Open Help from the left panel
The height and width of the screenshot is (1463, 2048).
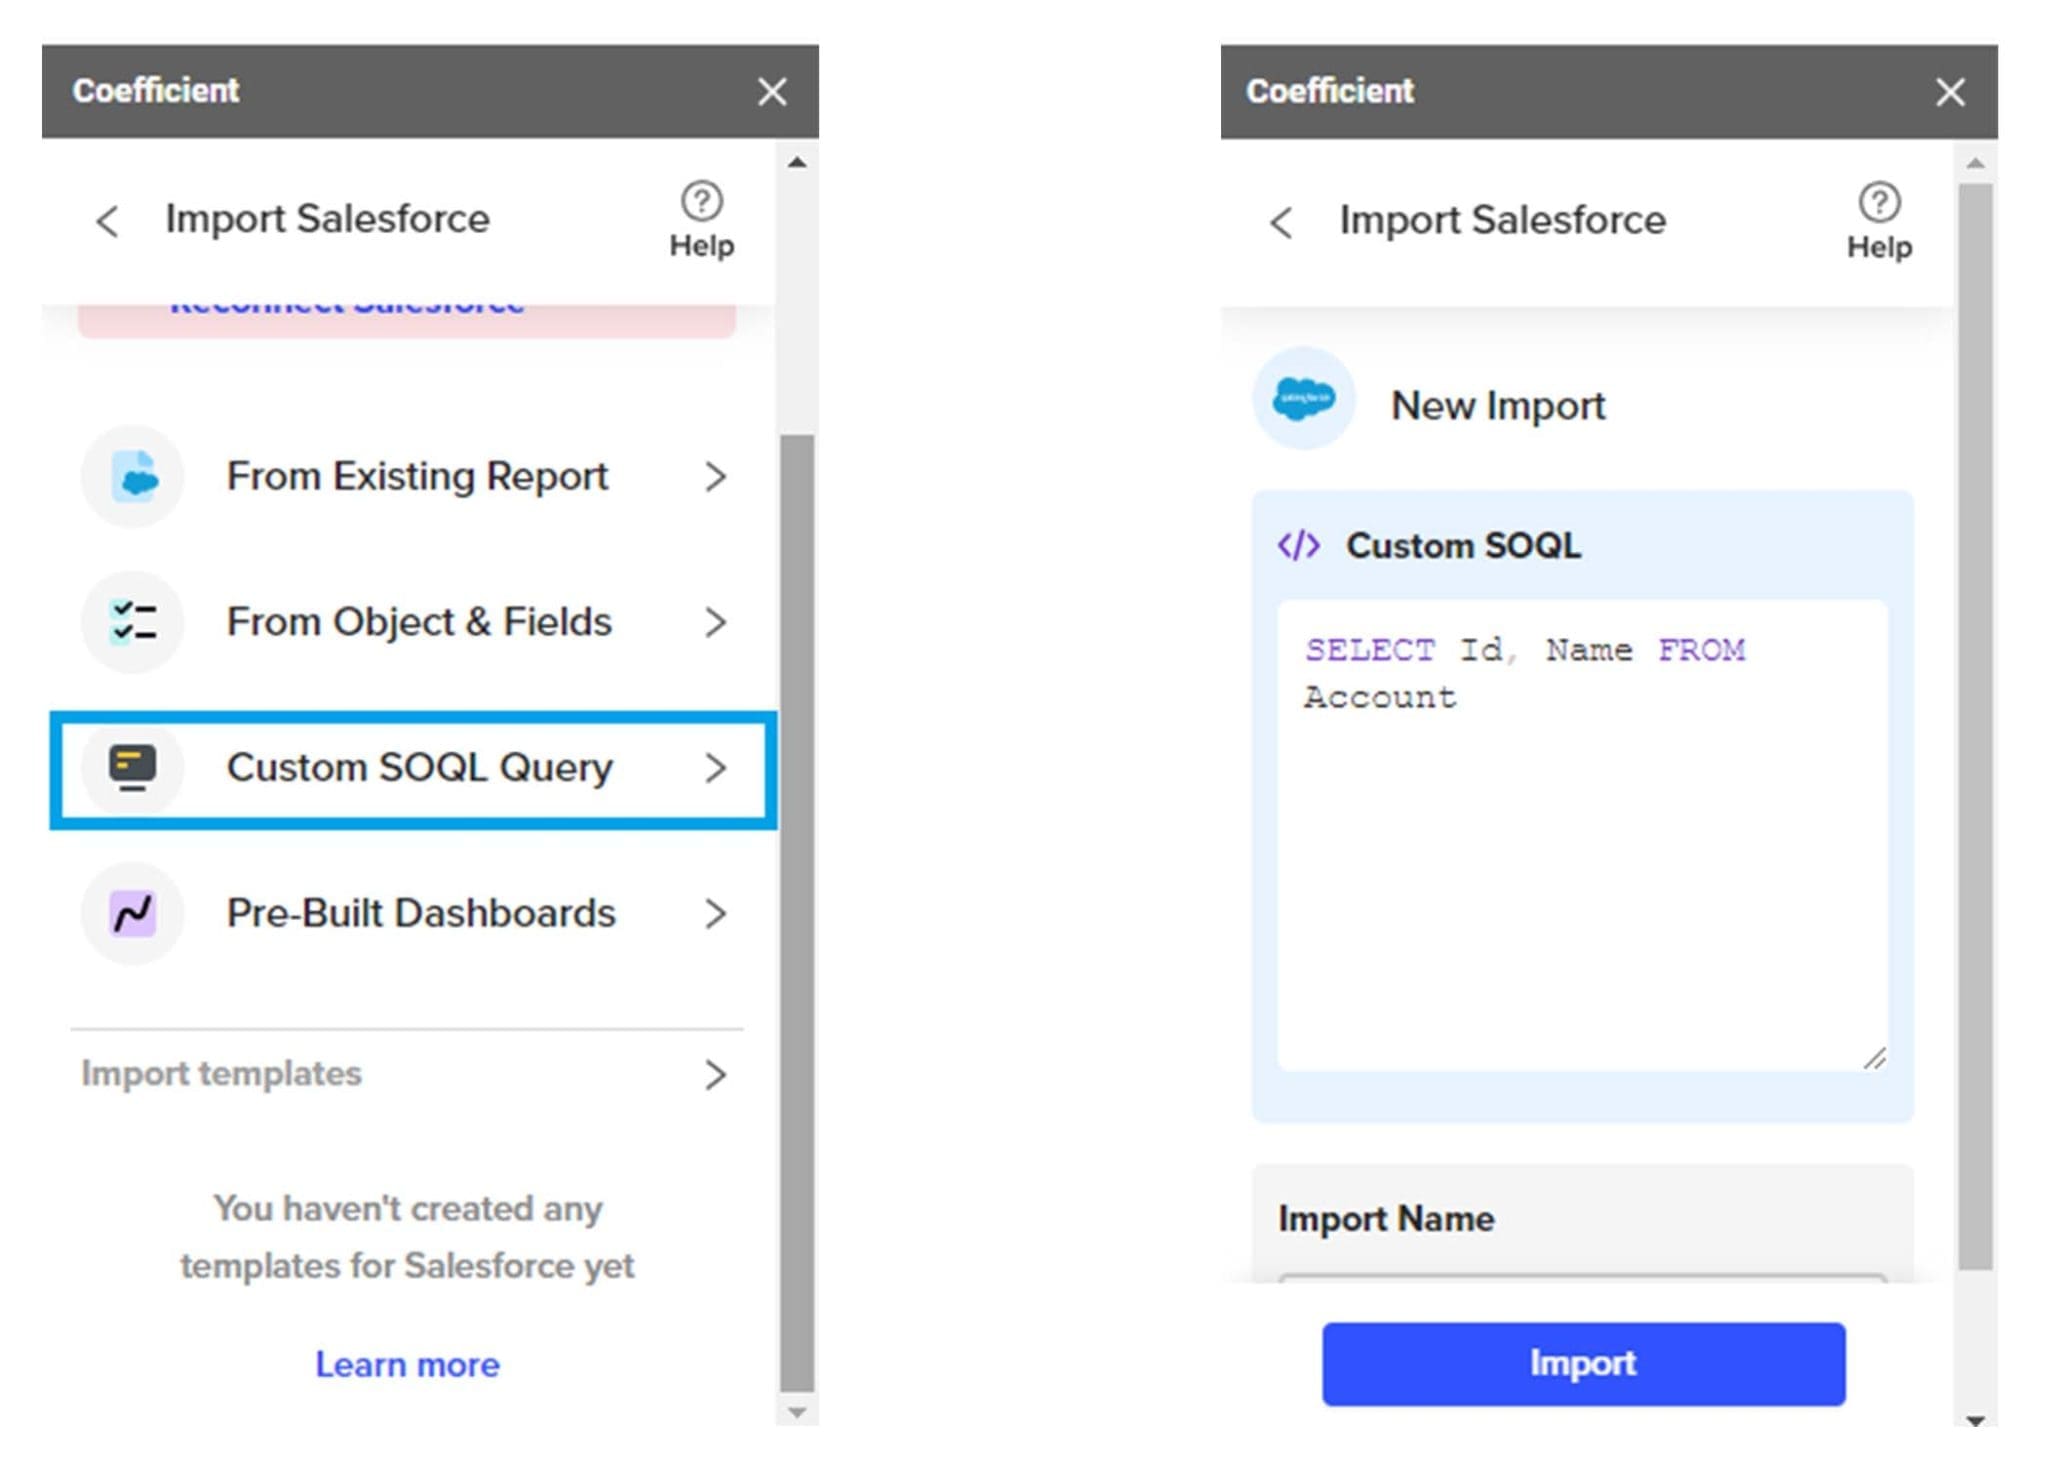pos(700,218)
